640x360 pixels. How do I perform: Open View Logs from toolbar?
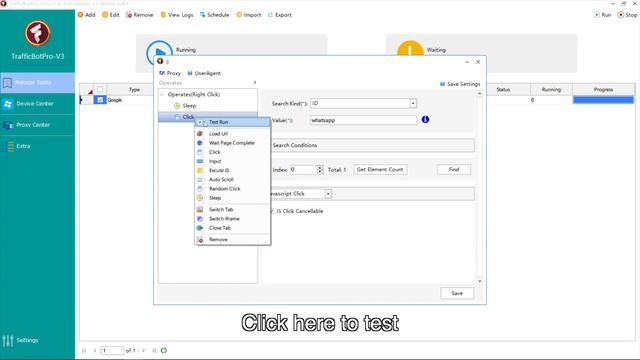[177, 15]
